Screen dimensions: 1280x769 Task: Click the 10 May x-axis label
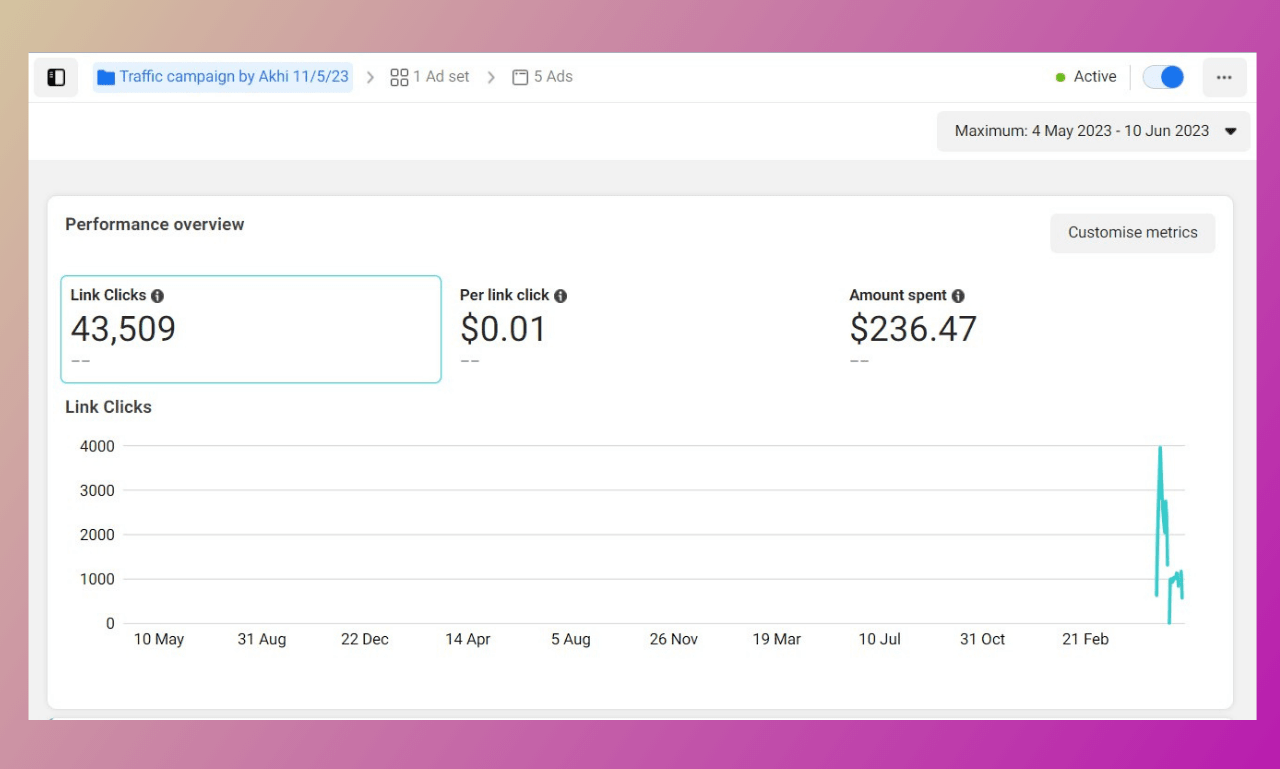tap(159, 639)
